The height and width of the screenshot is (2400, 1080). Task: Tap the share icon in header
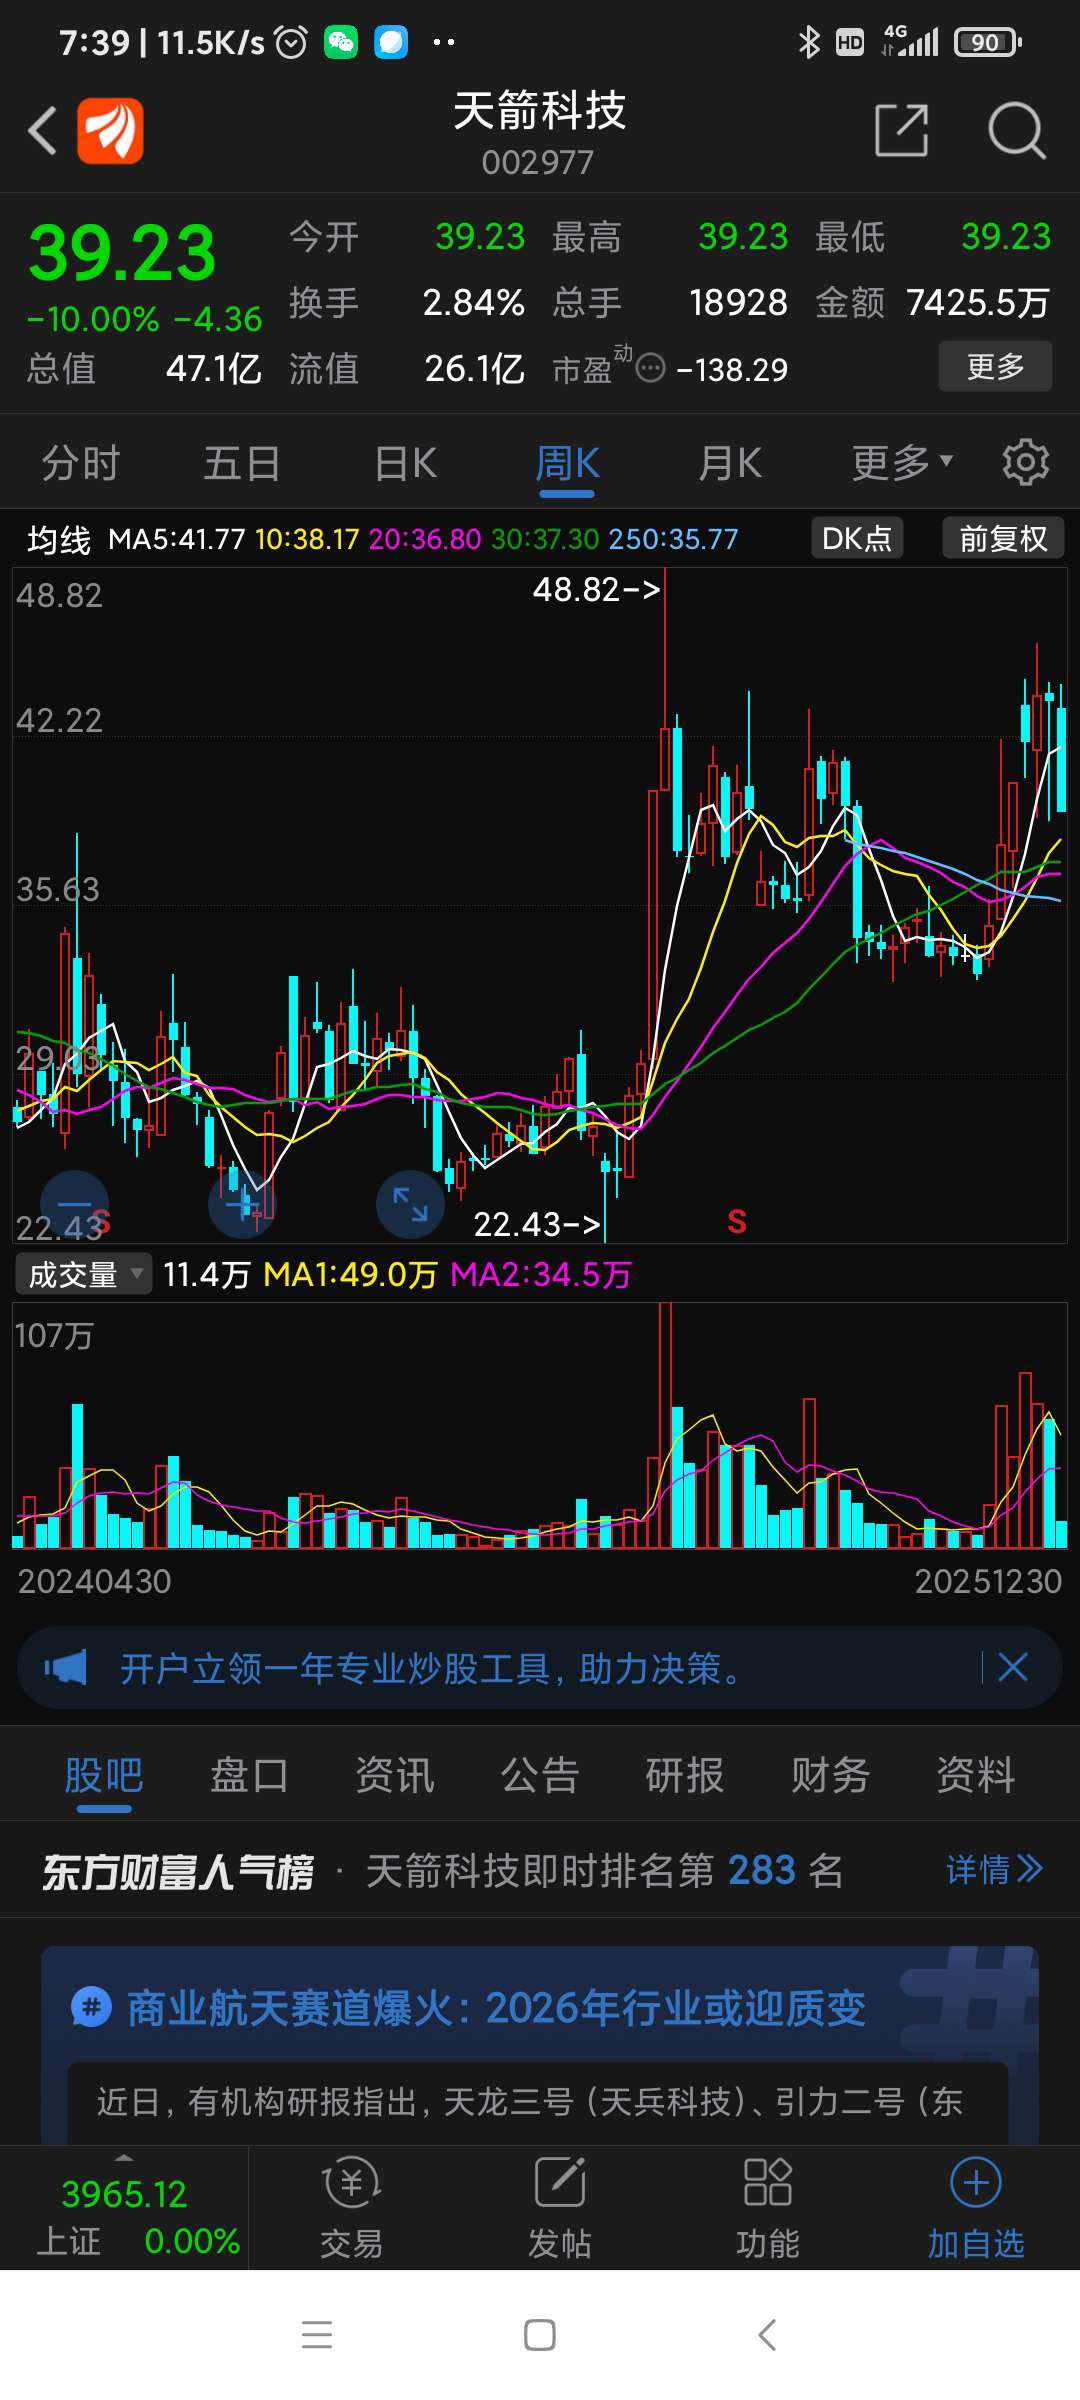[901, 130]
